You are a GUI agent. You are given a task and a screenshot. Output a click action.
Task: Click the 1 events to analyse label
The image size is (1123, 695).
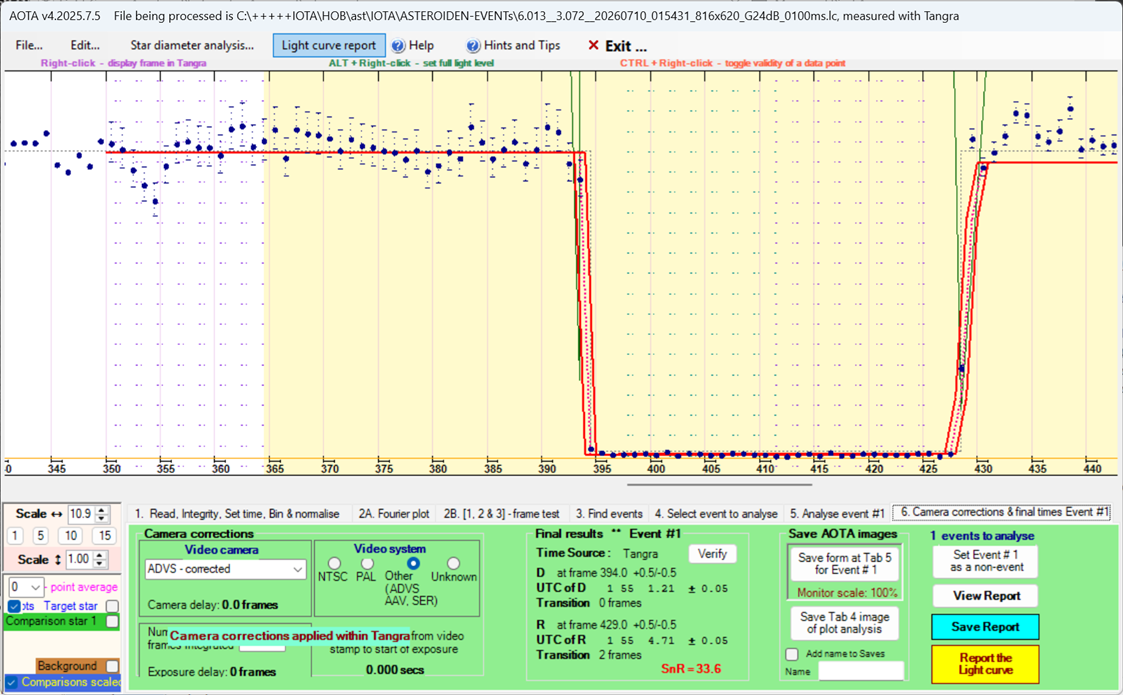pyautogui.click(x=982, y=536)
